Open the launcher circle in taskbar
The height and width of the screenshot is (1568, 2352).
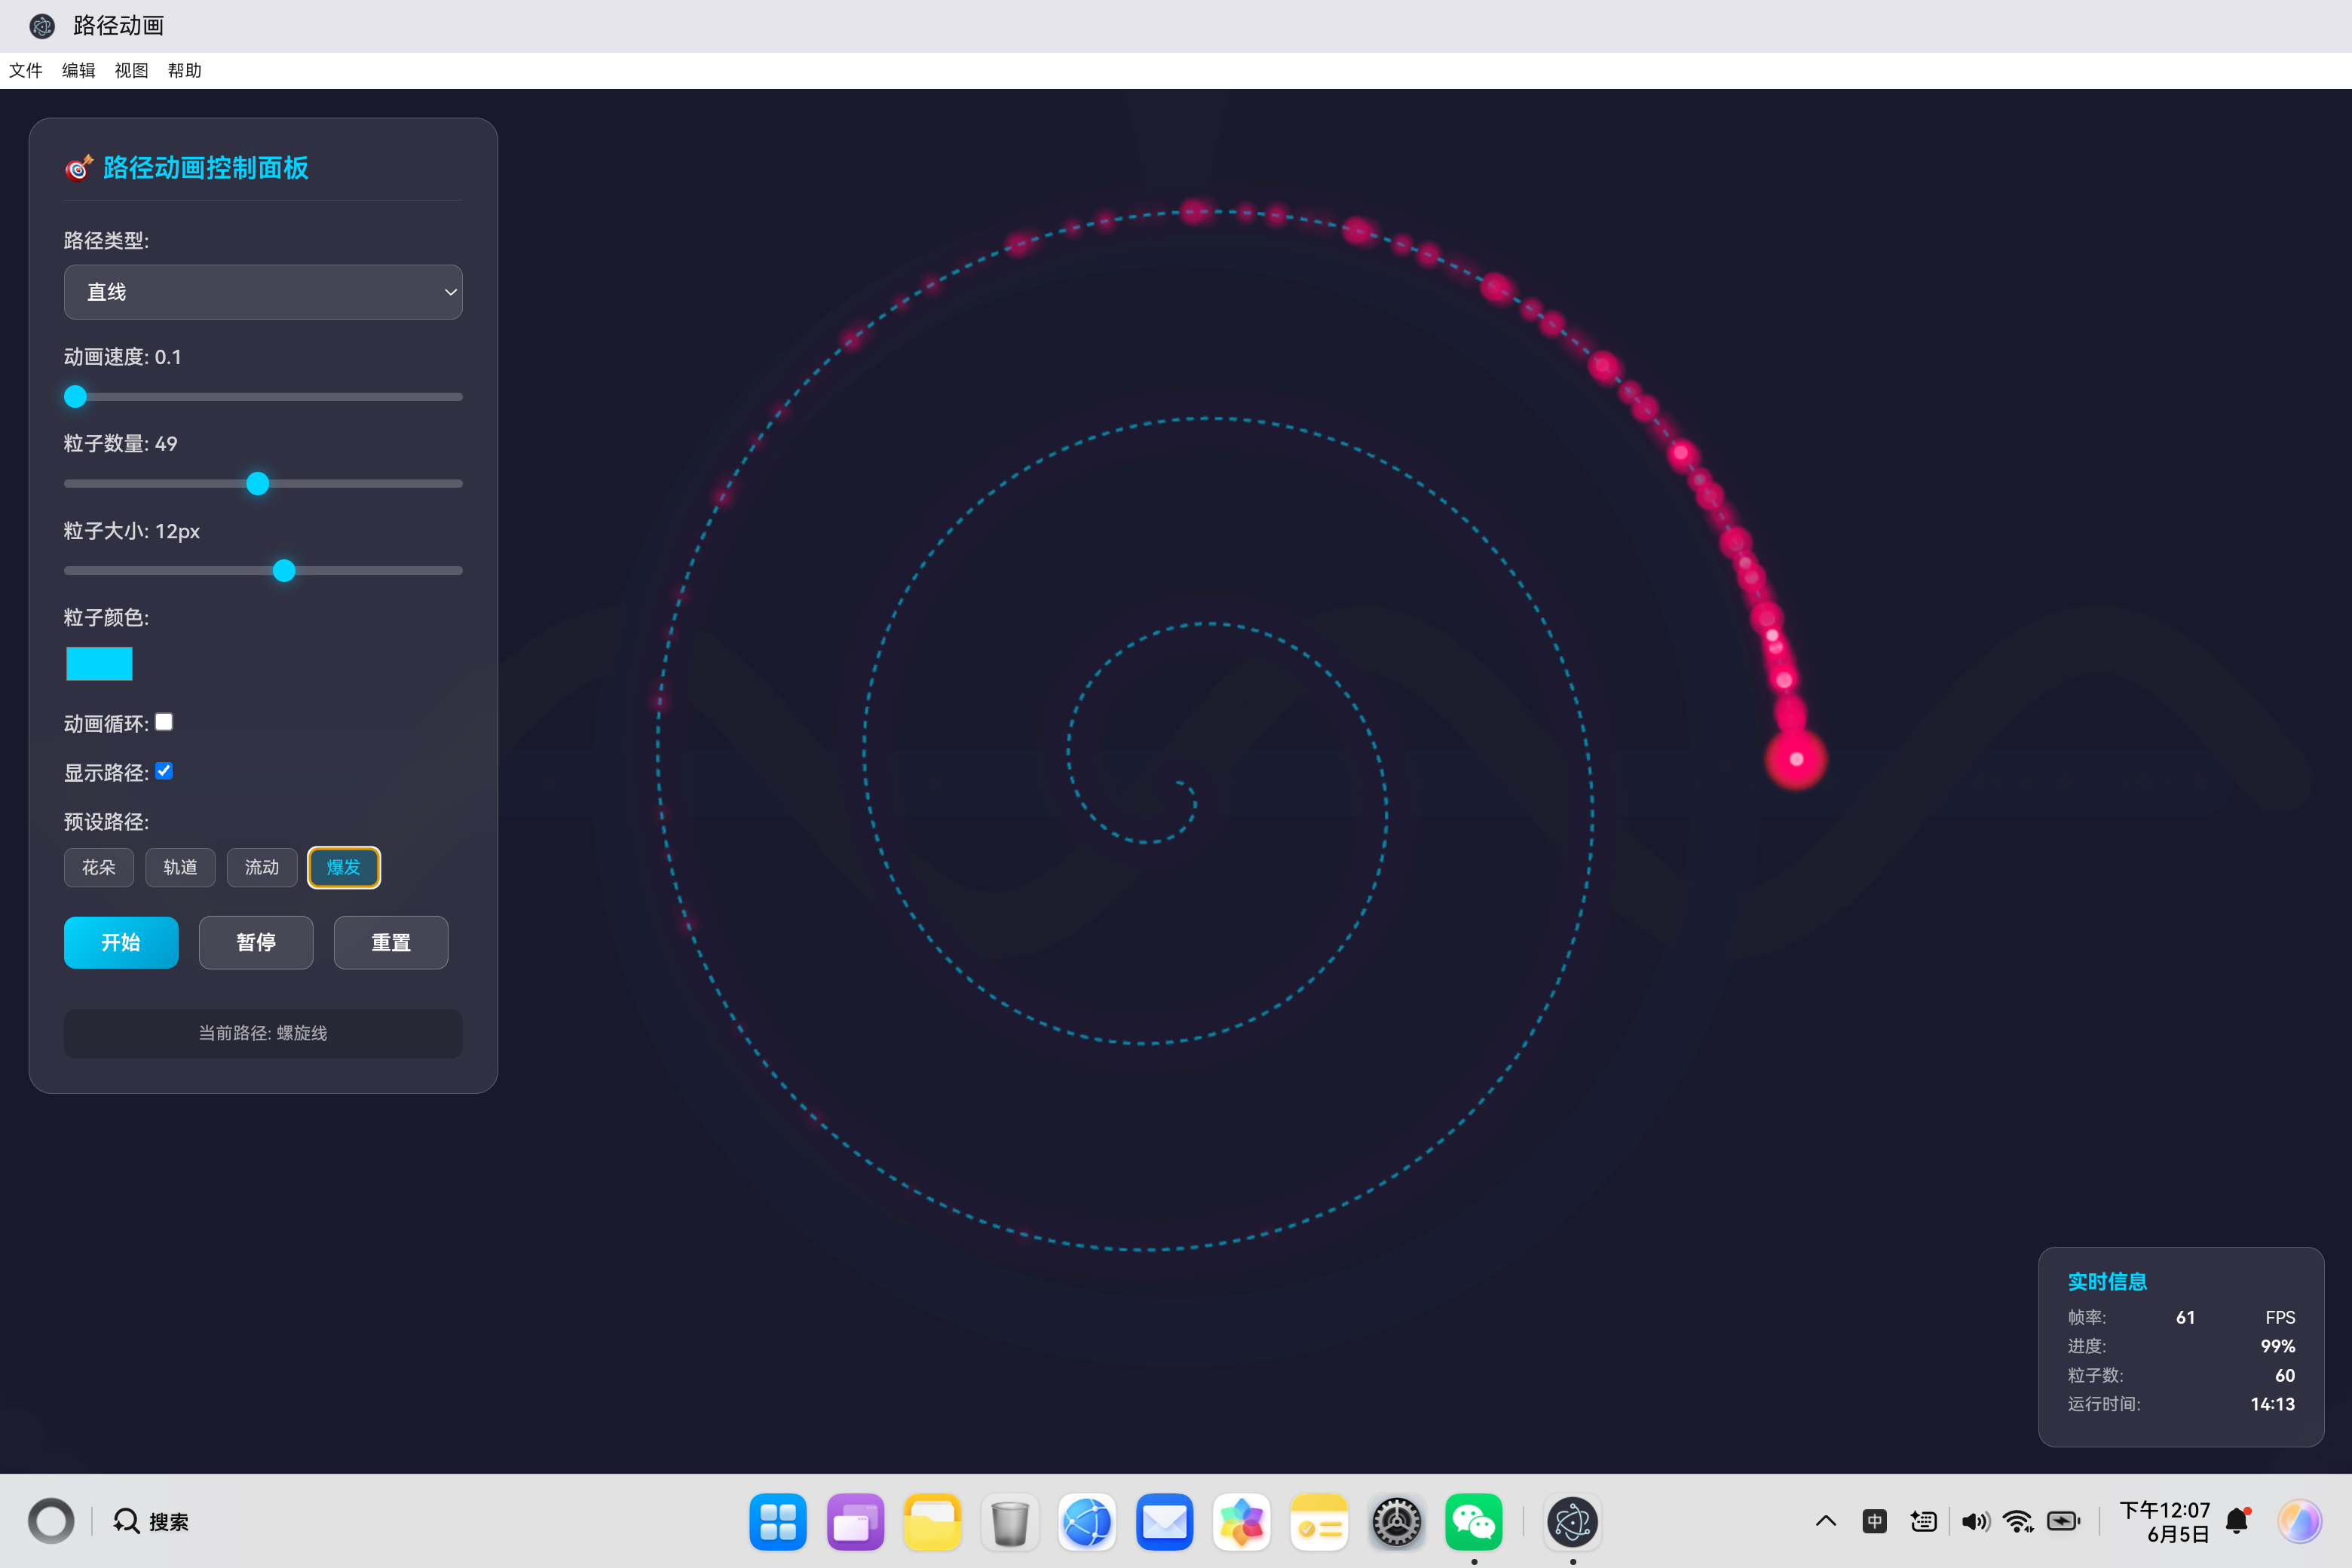pyautogui.click(x=51, y=1521)
